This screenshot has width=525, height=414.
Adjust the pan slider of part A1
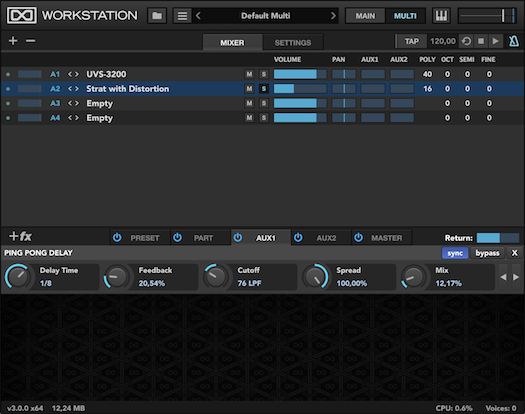pos(344,74)
